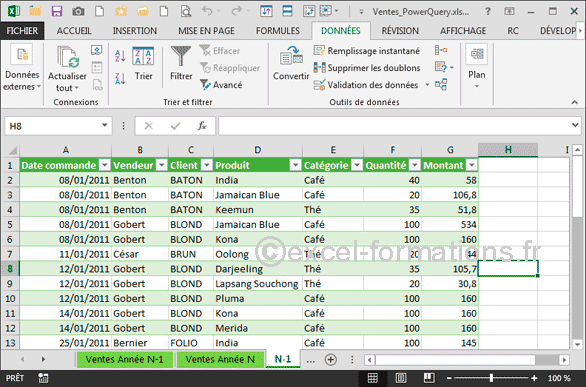The width and height of the screenshot is (586, 387).
Task: Expand the formula bar chevron
Action: [x=575, y=125]
